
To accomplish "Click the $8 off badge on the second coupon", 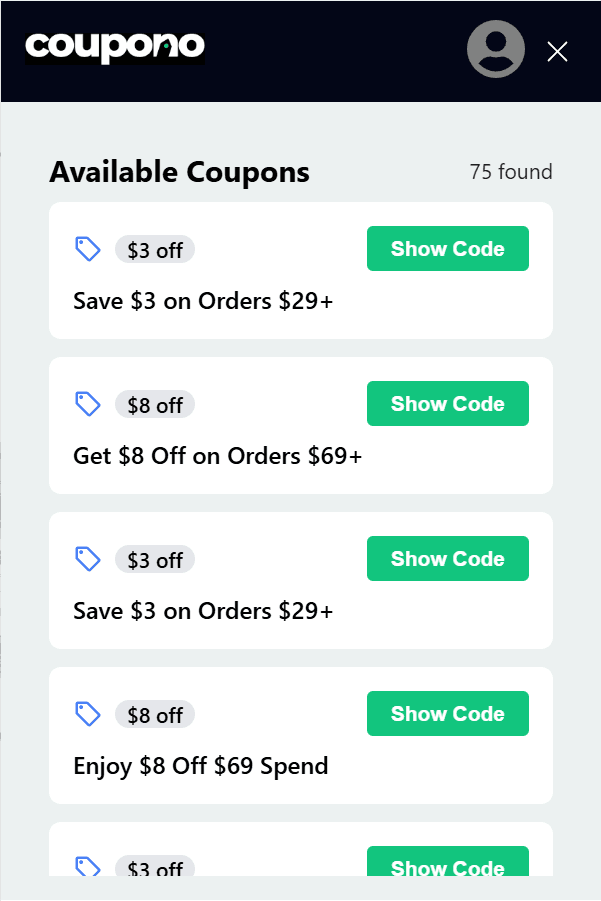I will click(154, 404).
